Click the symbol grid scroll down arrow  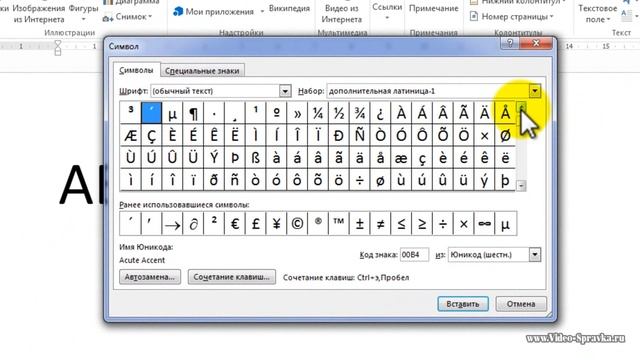point(521,186)
